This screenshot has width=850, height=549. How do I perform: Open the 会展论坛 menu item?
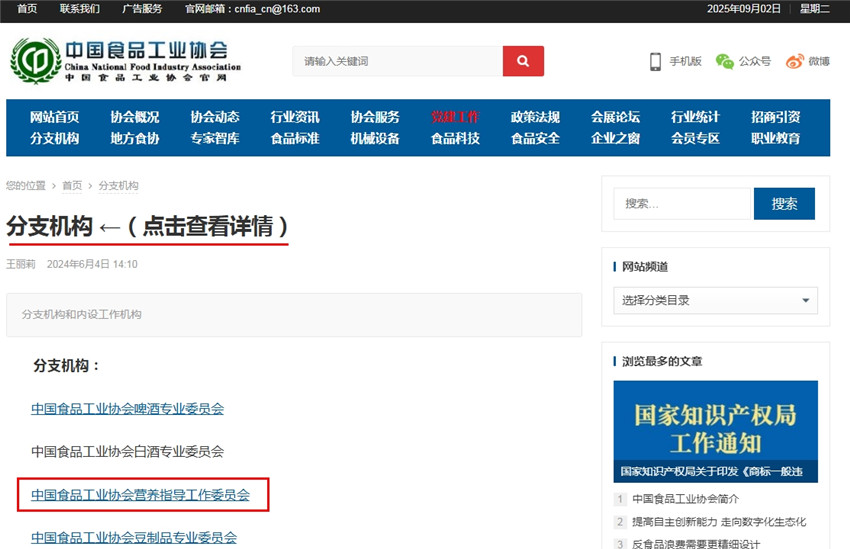click(x=615, y=117)
